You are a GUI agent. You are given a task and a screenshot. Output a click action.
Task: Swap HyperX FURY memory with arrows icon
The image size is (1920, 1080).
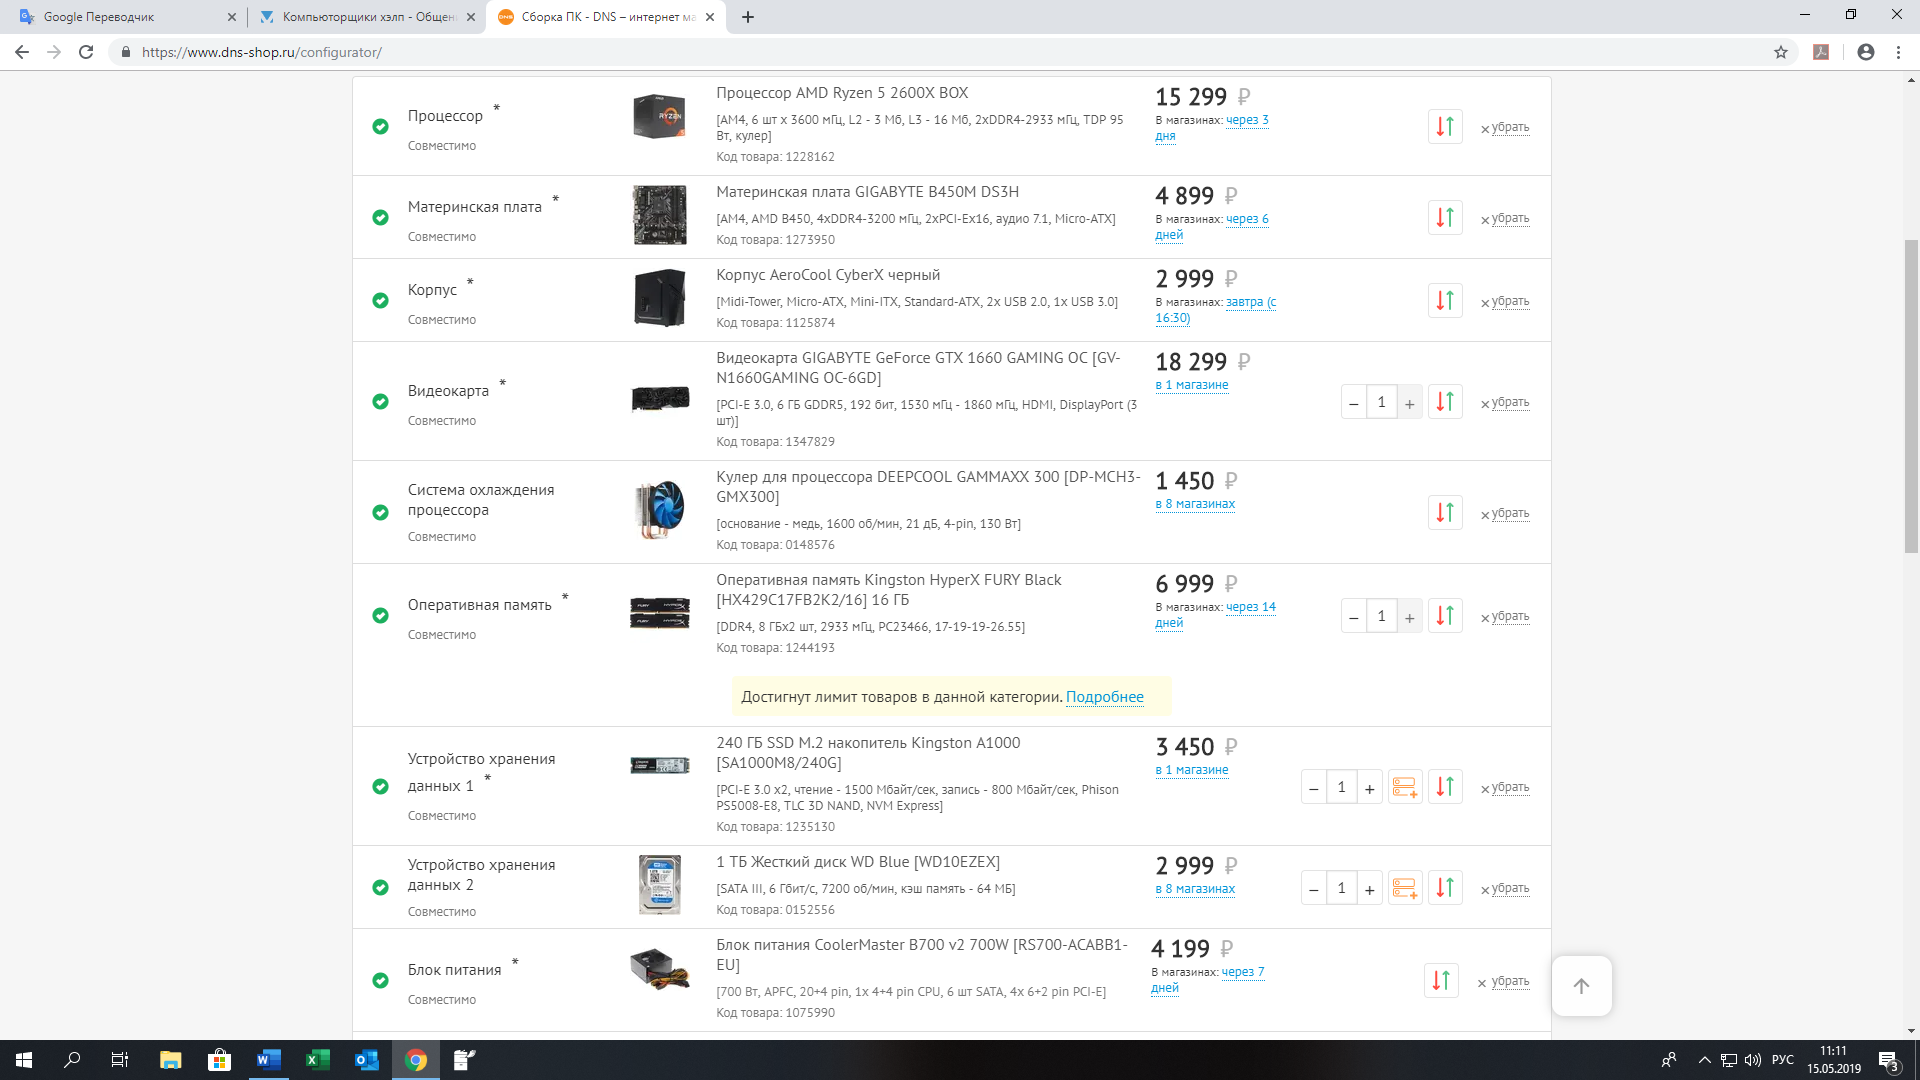tap(1445, 616)
